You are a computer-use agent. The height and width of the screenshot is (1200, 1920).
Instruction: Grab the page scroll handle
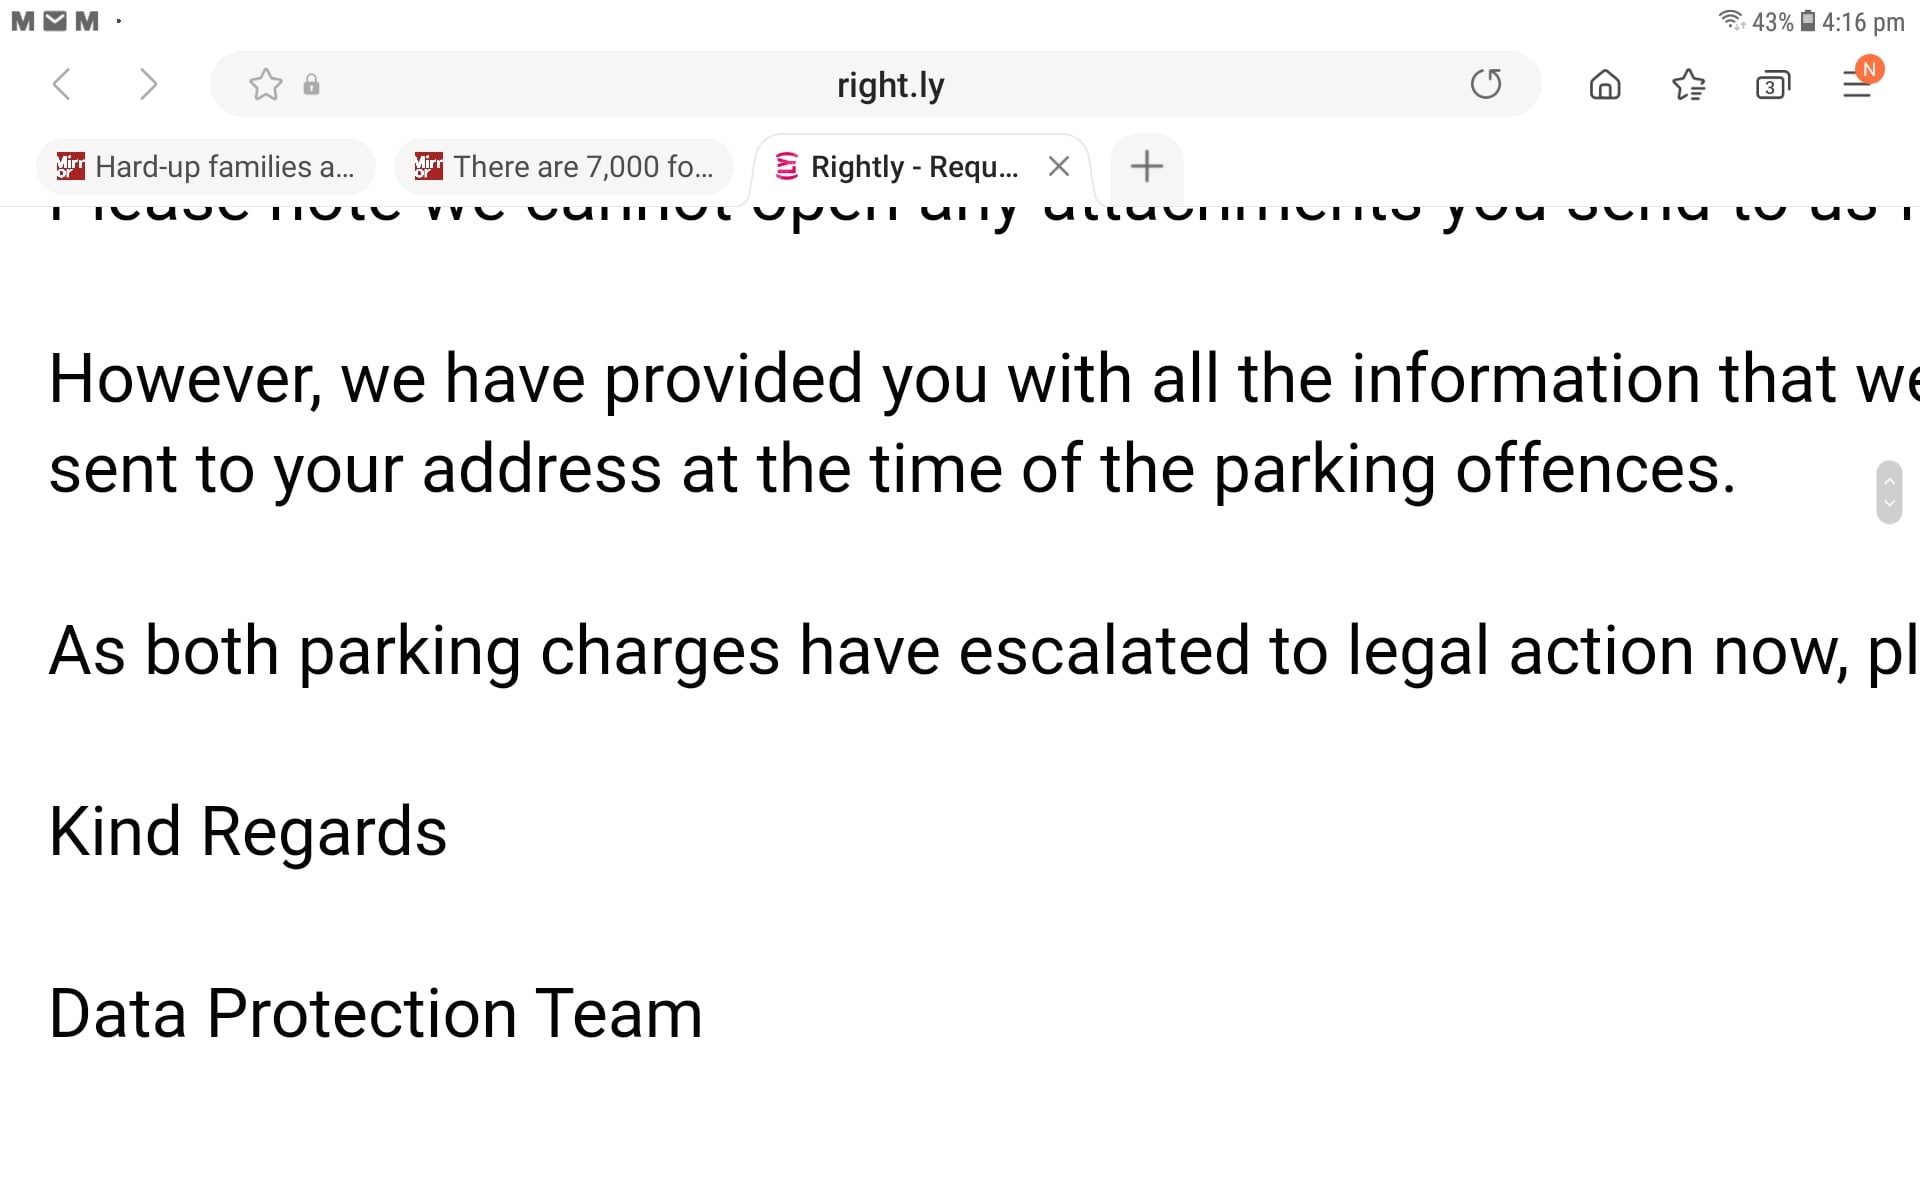point(1889,492)
